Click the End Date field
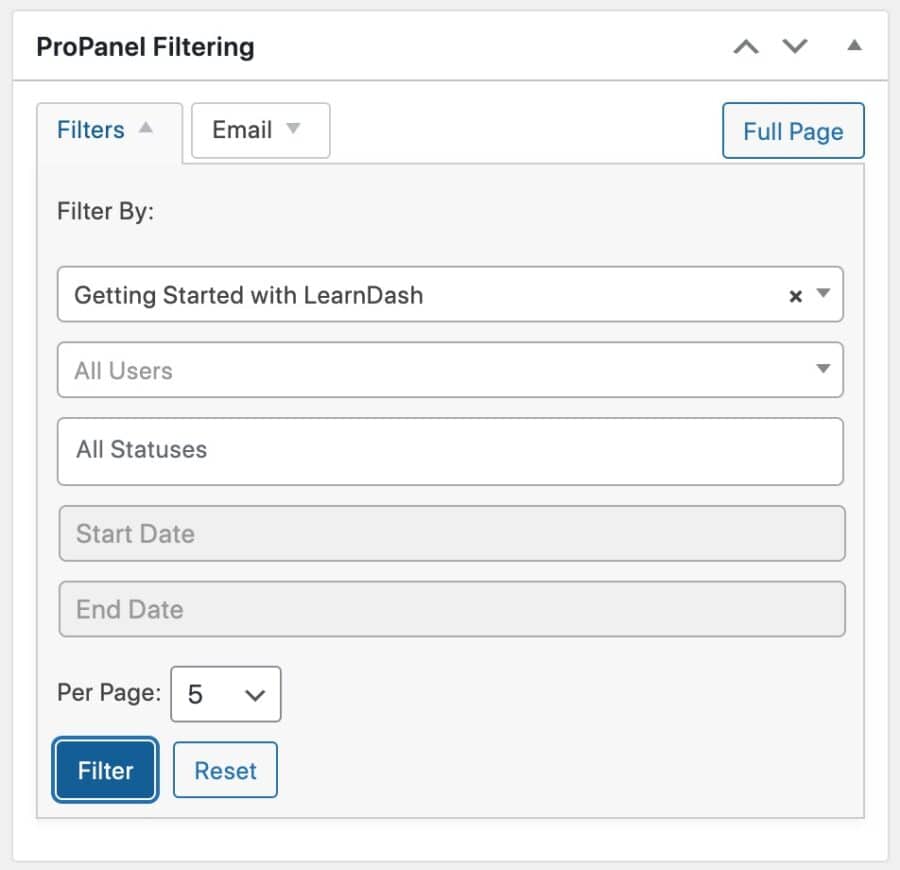The image size is (900, 870). 450,608
